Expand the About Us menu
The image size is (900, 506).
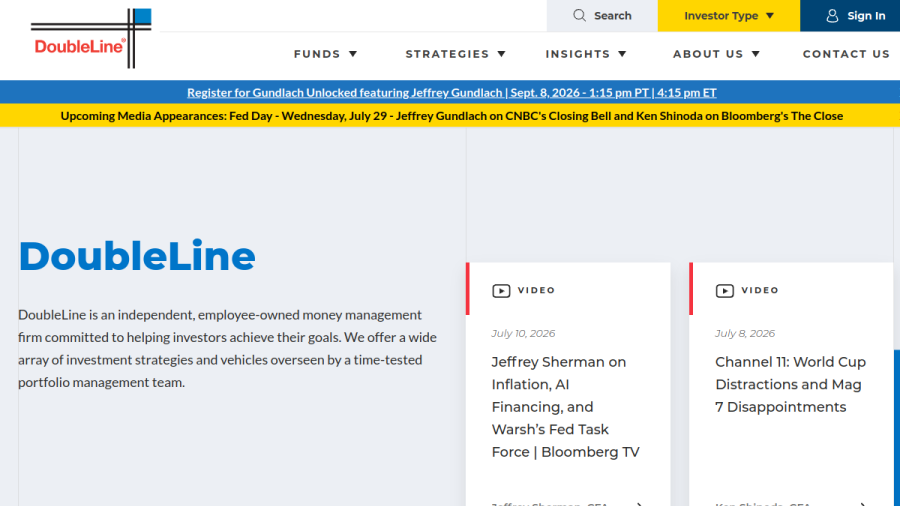[x=716, y=54]
